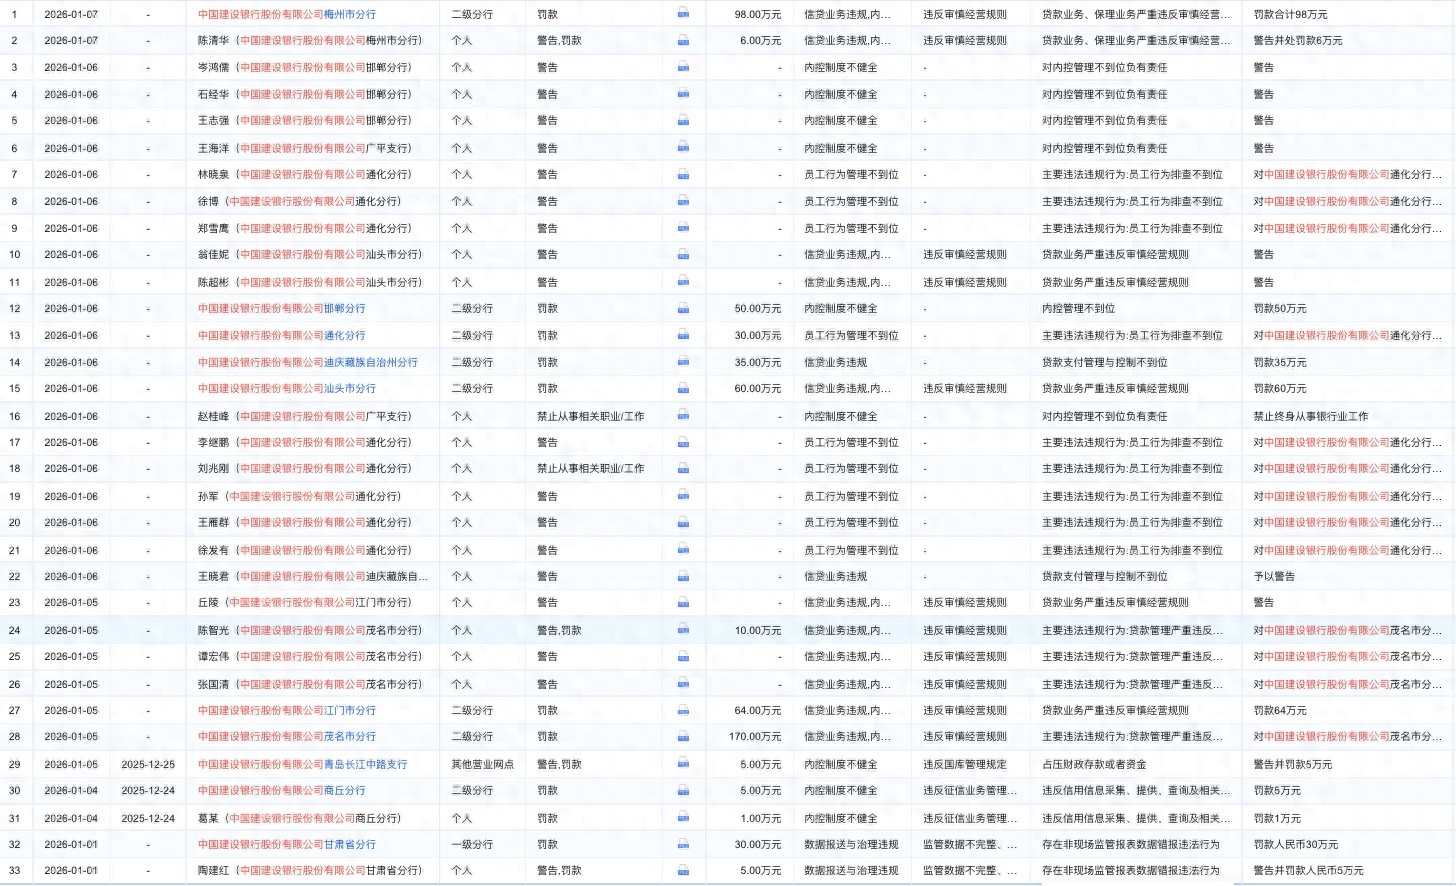
Task: Click the 罚款1万元 result cell
Action: (1277, 818)
